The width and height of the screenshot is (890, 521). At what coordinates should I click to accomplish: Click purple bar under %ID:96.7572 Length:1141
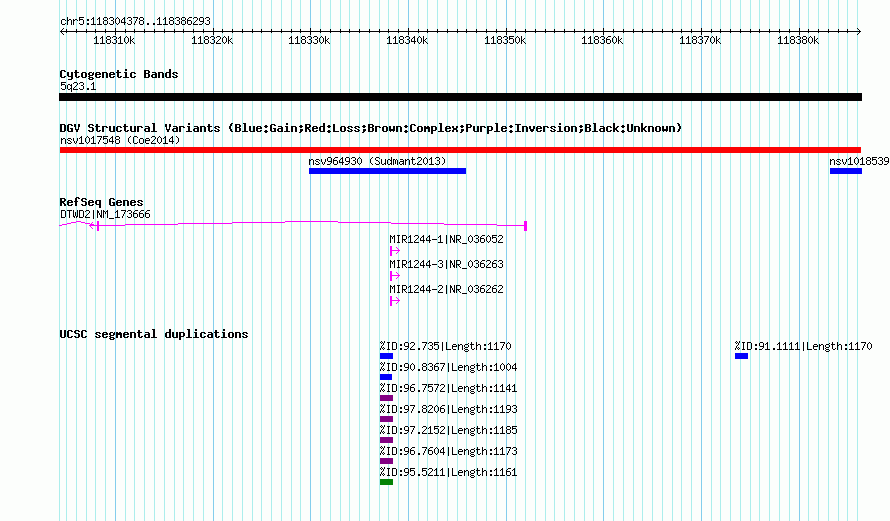(387, 398)
